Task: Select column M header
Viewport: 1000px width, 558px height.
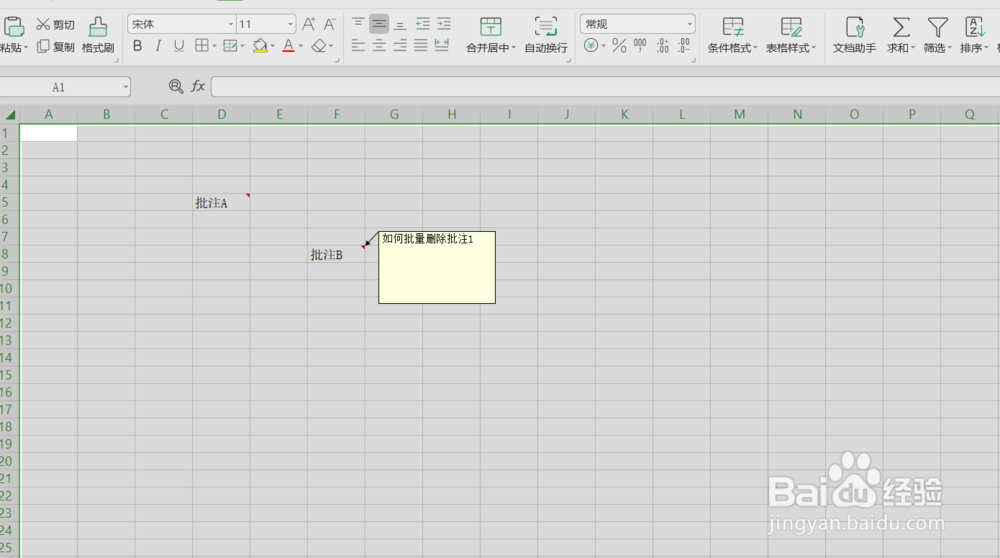Action: pyautogui.click(x=739, y=115)
